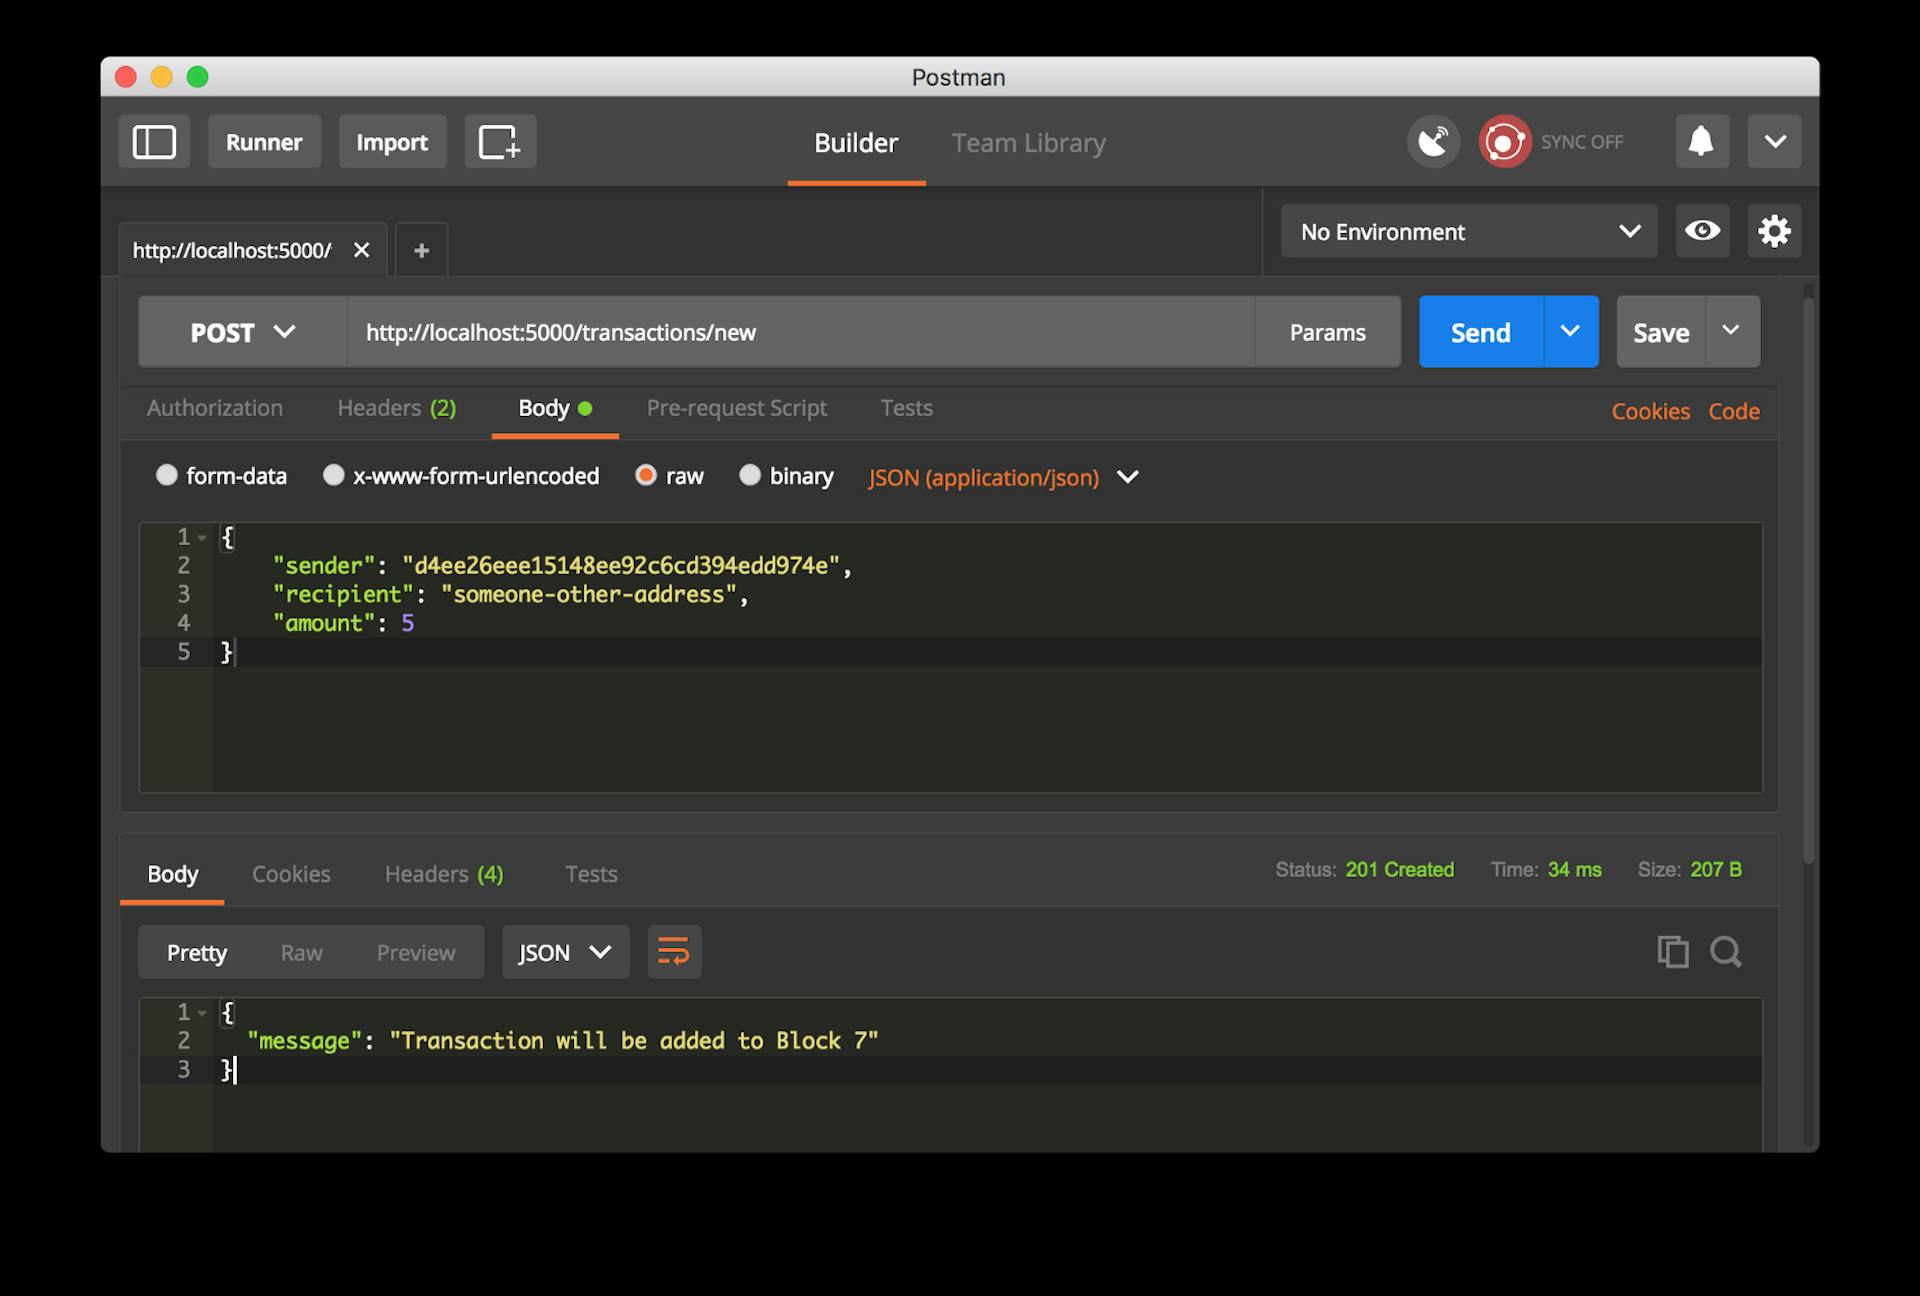Open the request Headers (2) tab
The width and height of the screenshot is (1920, 1296).
pos(396,408)
